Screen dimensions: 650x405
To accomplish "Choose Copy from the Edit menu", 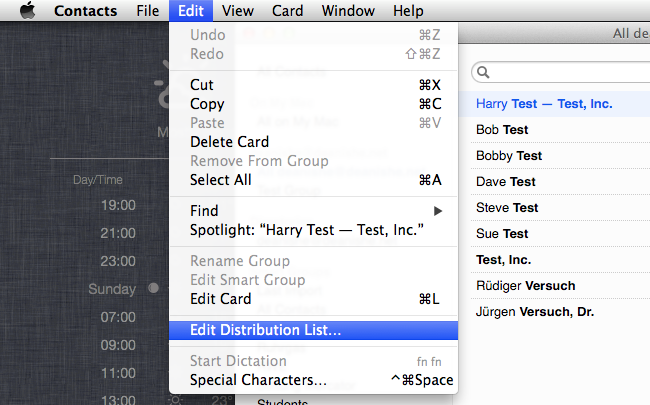I will [313, 104].
